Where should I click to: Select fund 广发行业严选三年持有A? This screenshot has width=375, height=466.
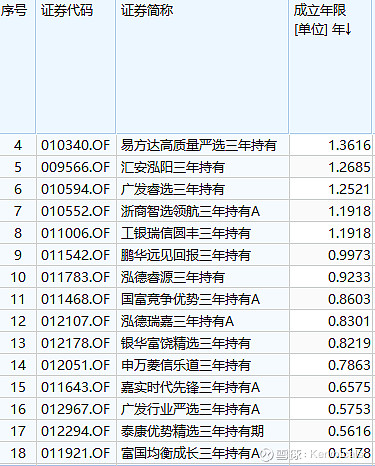click(190, 409)
